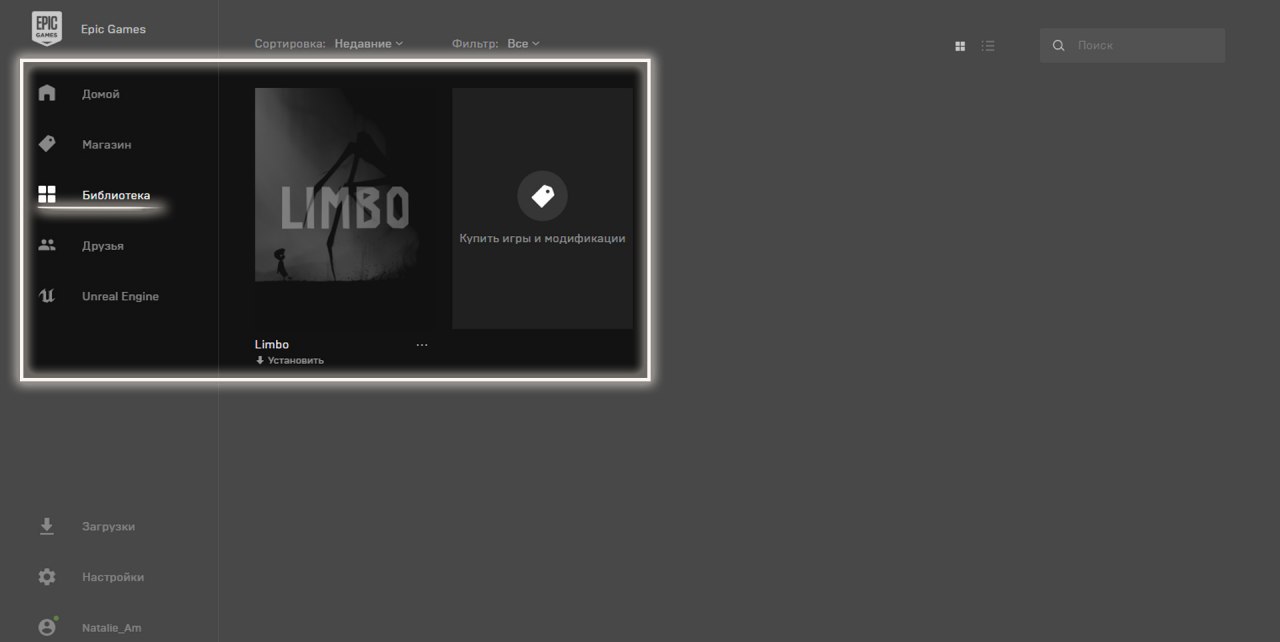Open the Настройки menu item
Image resolution: width=1280 pixels, height=642 pixels.
(x=113, y=577)
